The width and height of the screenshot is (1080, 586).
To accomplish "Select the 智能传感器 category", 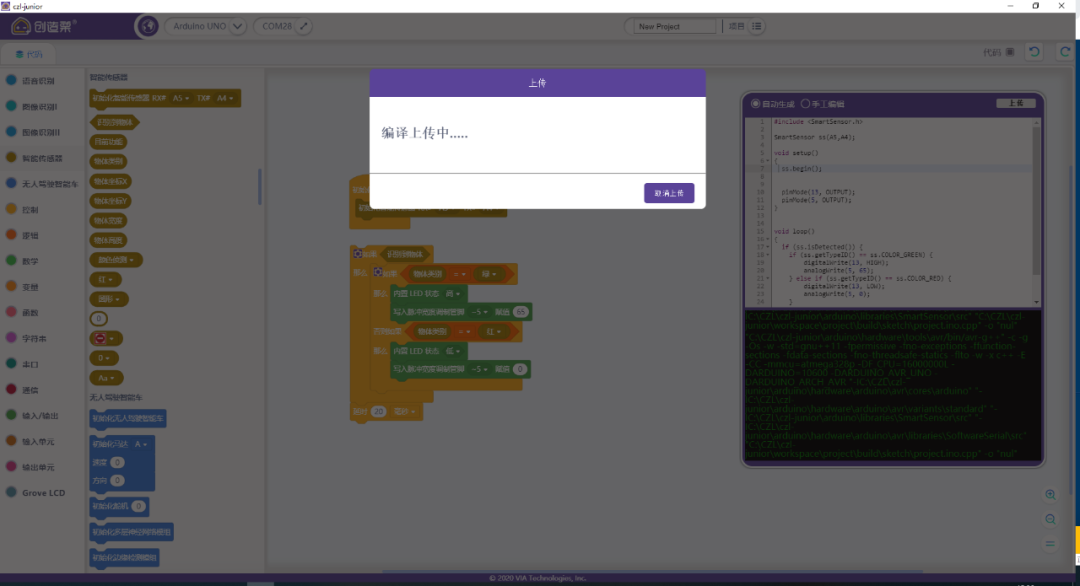I will pyautogui.click(x=40, y=158).
